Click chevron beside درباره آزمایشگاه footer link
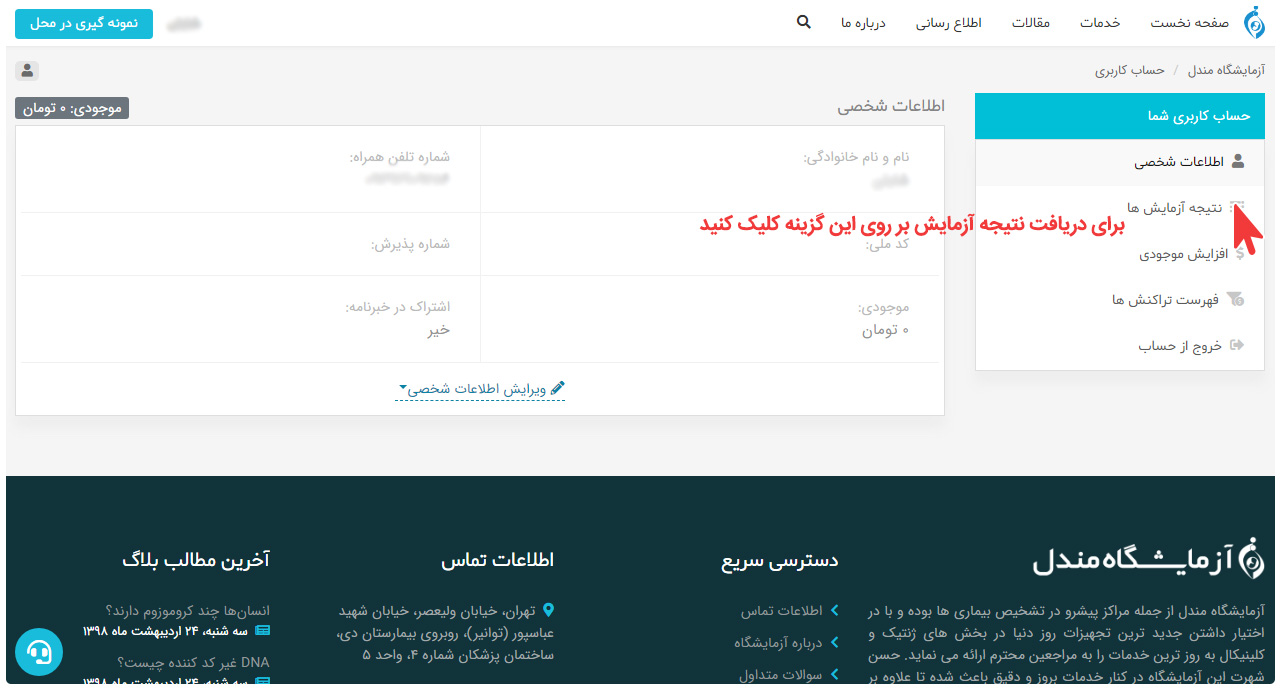The image size is (1280, 689). (834, 643)
